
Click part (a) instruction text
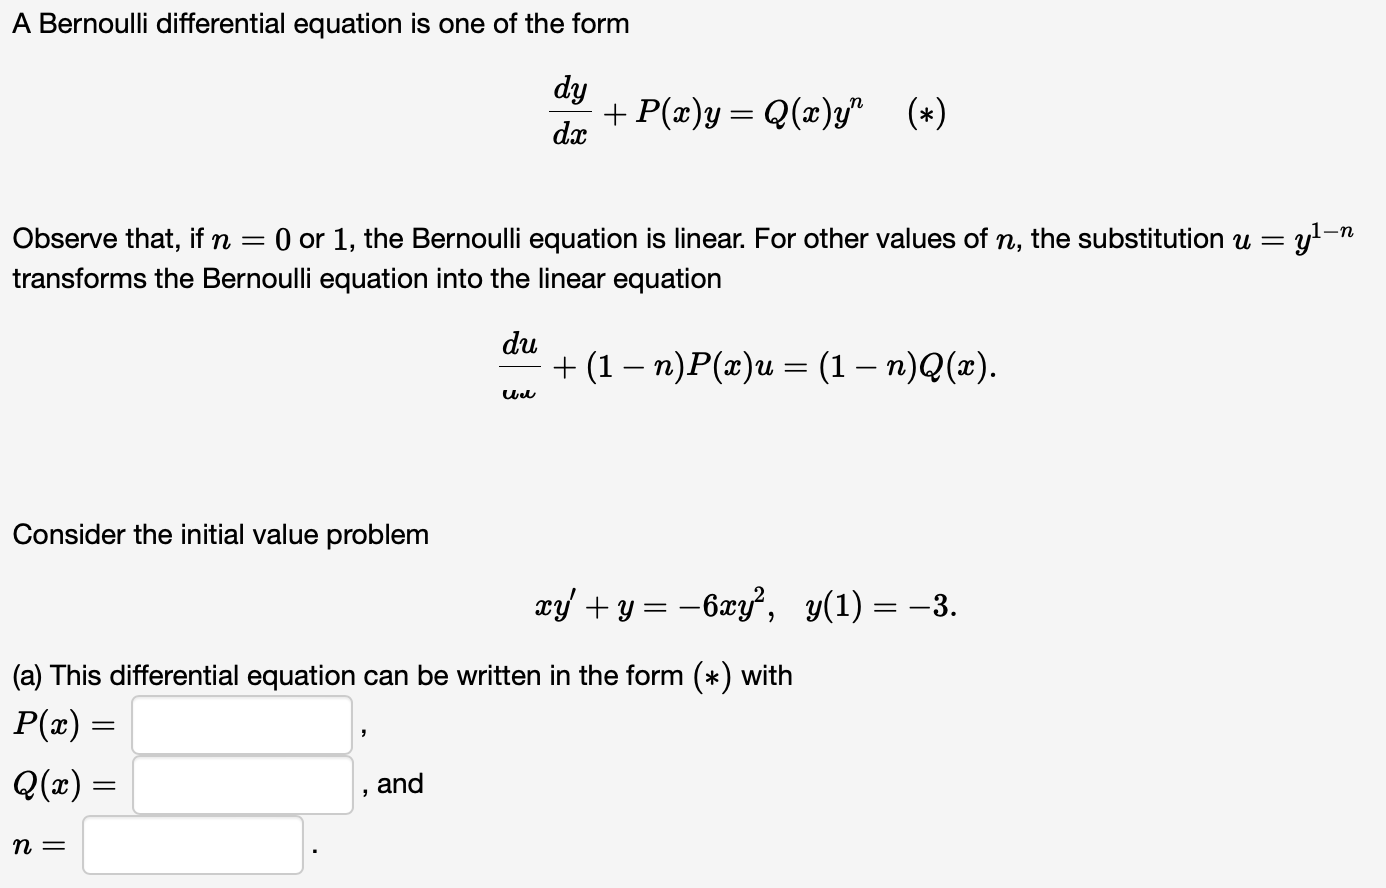click(x=400, y=675)
